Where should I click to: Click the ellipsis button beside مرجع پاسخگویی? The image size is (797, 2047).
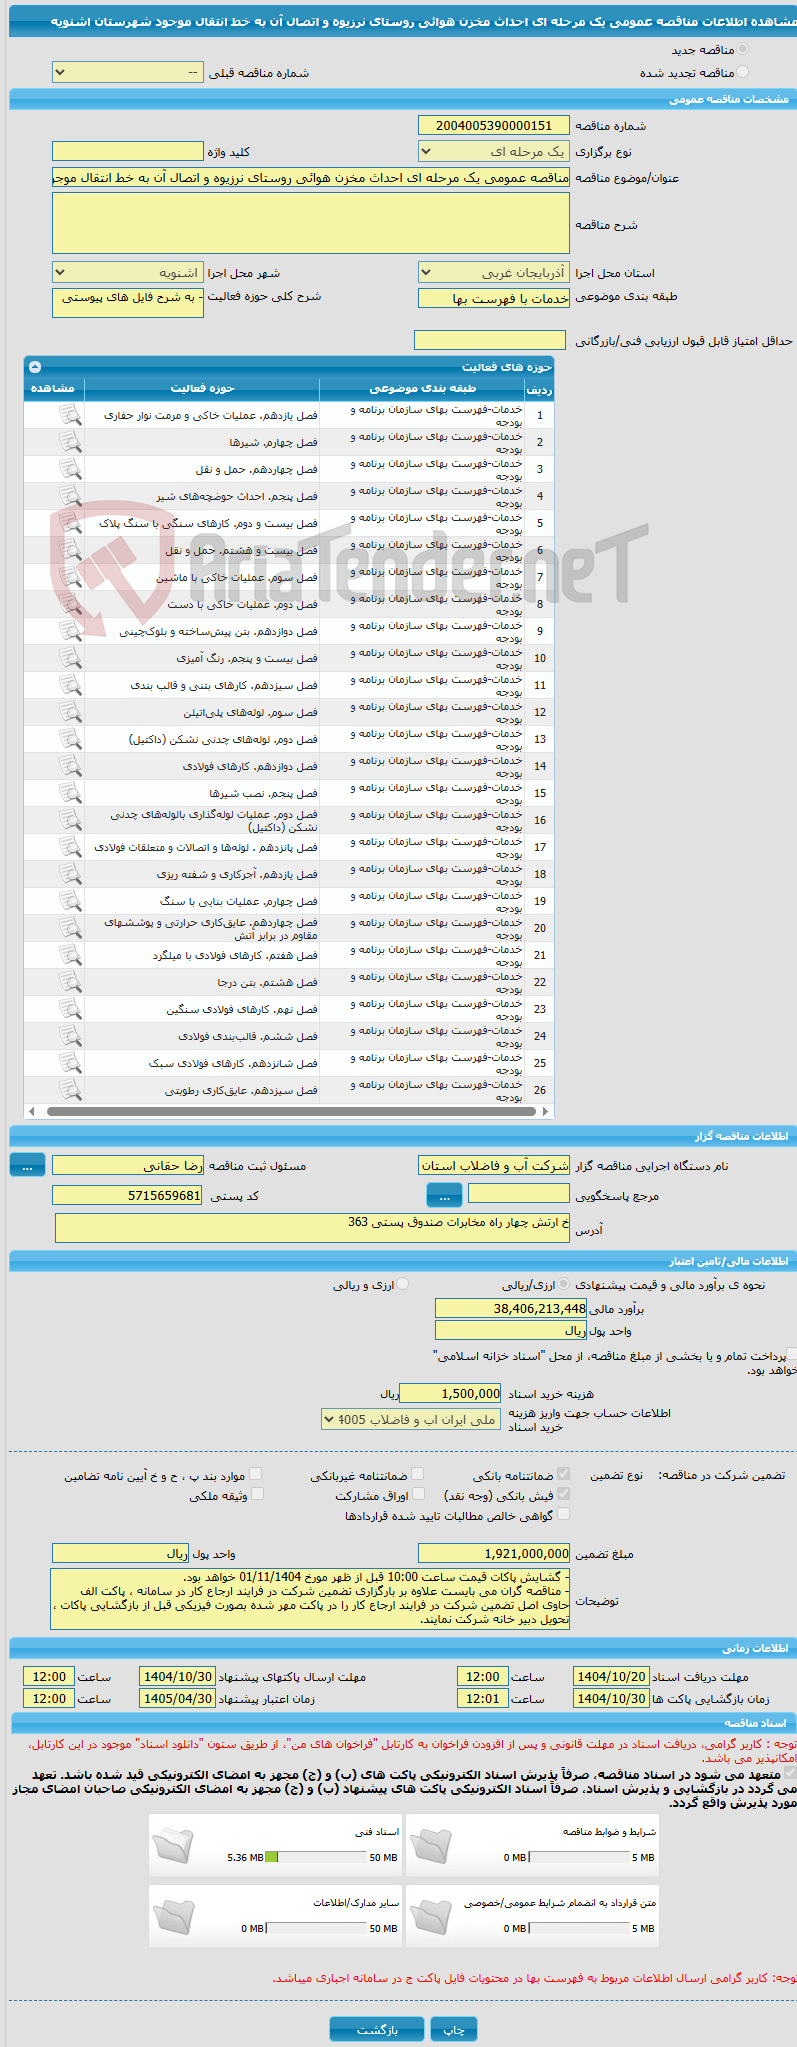(x=444, y=1195)
